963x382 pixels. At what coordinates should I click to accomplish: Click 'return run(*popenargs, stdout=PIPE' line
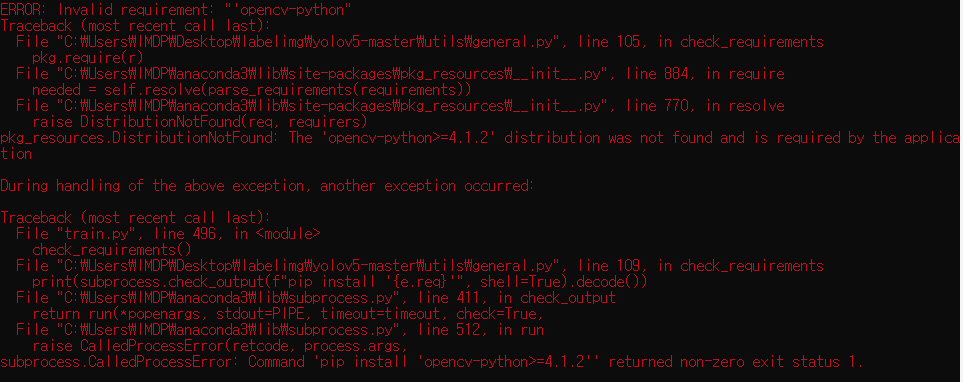coord(288,313)
